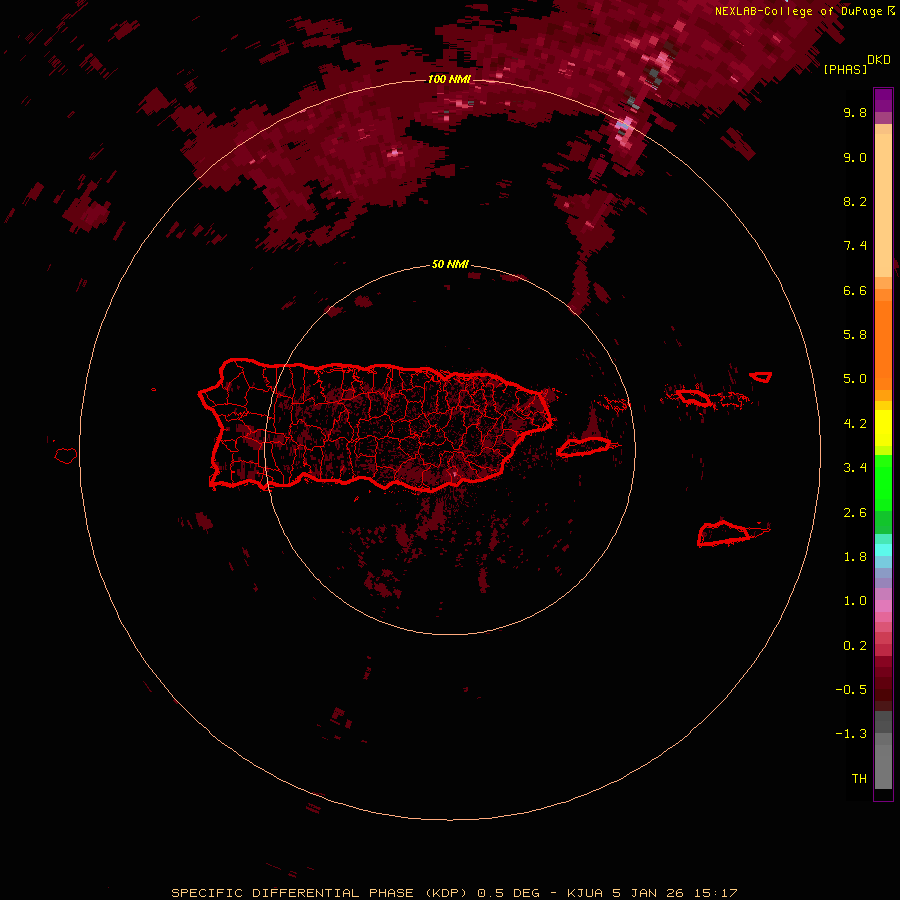
Task: Click the DKD product code label
Action: [x=879, y=59]
